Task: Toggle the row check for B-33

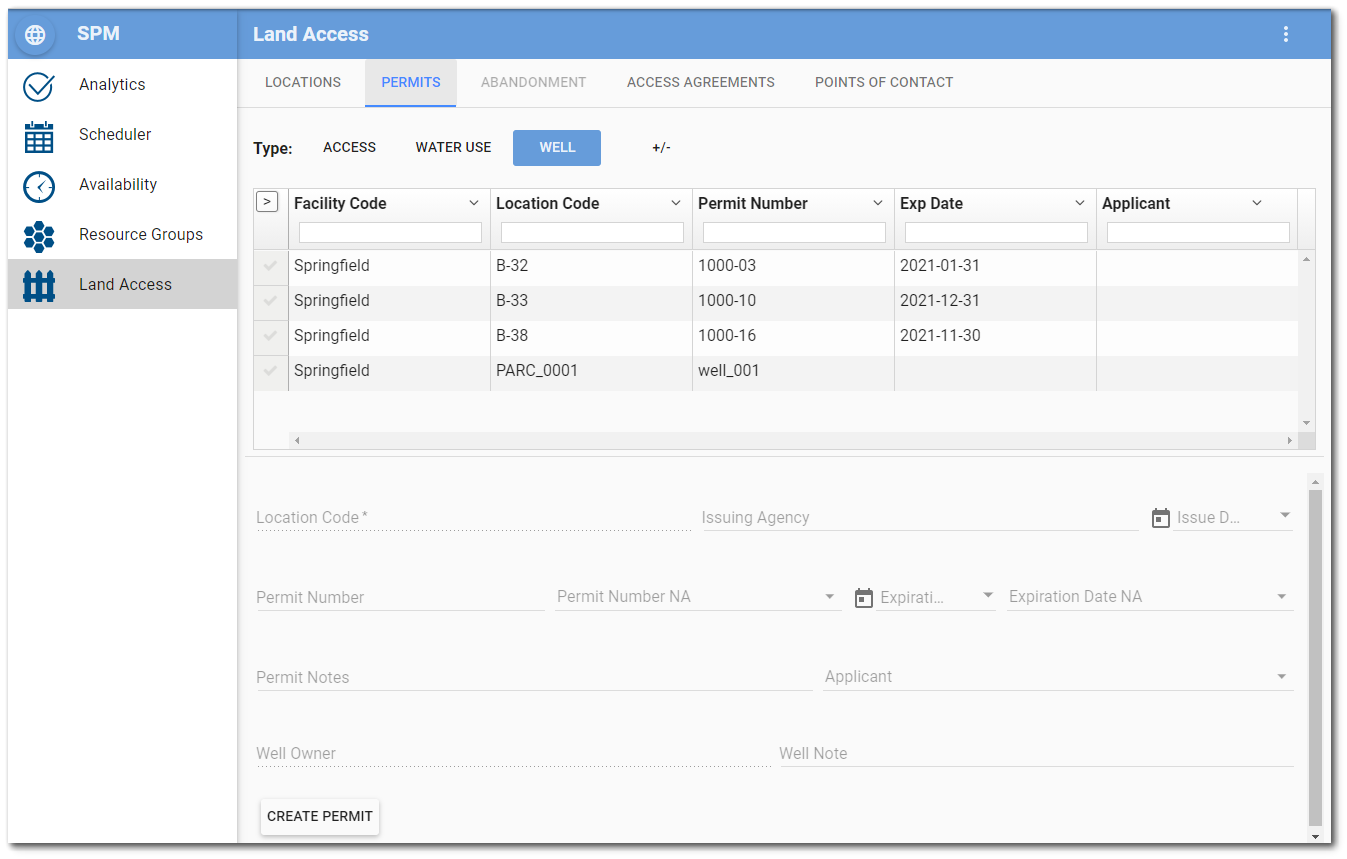Action: coord(270,301)
